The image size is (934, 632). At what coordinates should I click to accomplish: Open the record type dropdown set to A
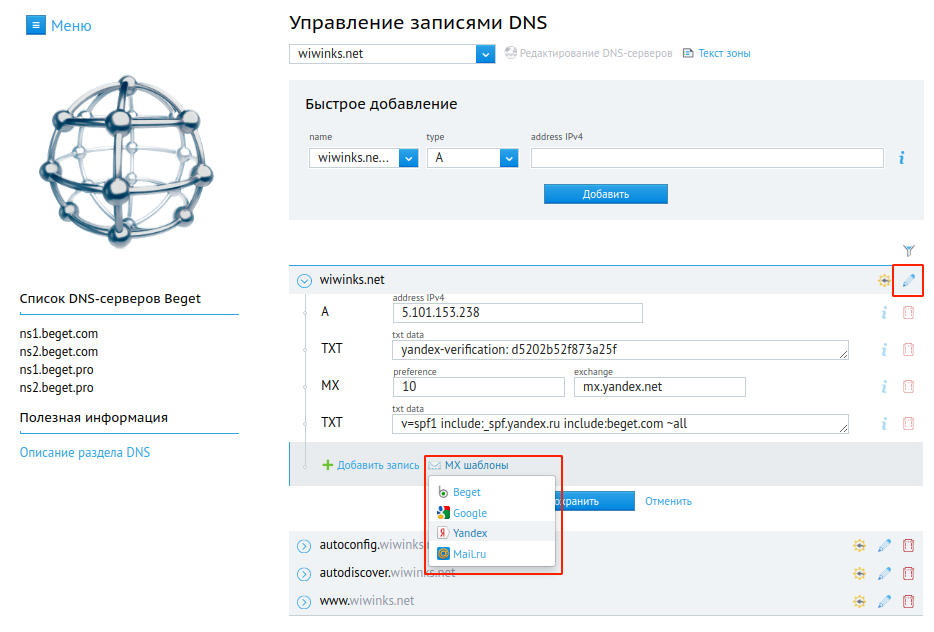click(472, 158)
